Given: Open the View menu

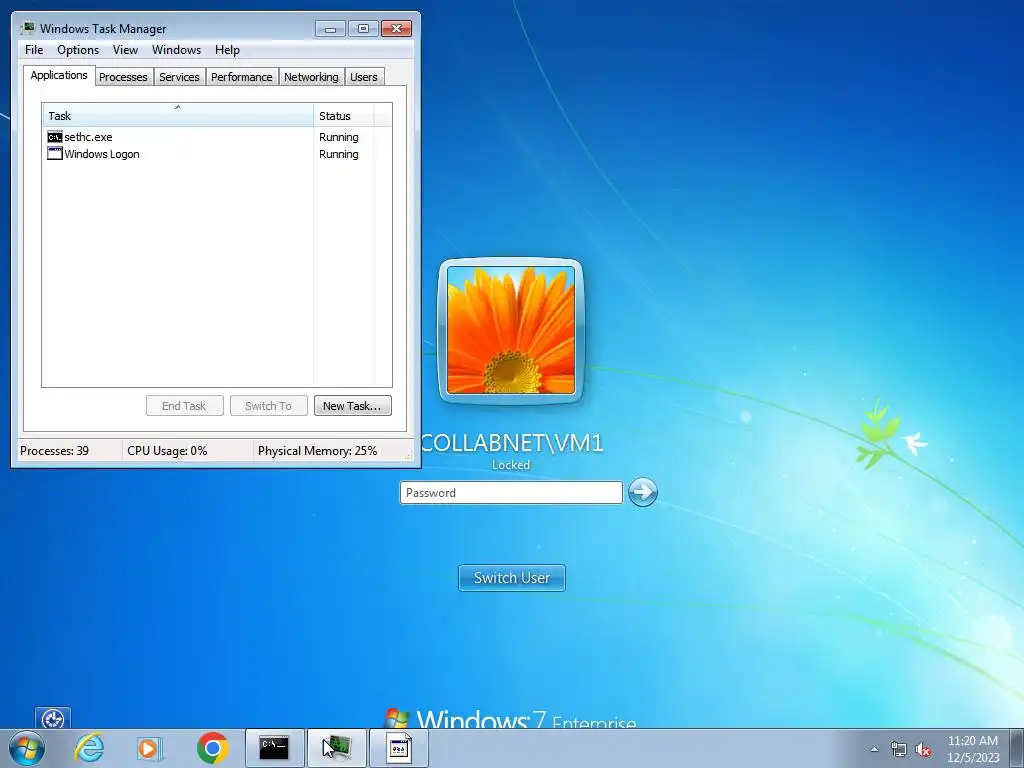Looking at the screenshot, I should point(125,50).
